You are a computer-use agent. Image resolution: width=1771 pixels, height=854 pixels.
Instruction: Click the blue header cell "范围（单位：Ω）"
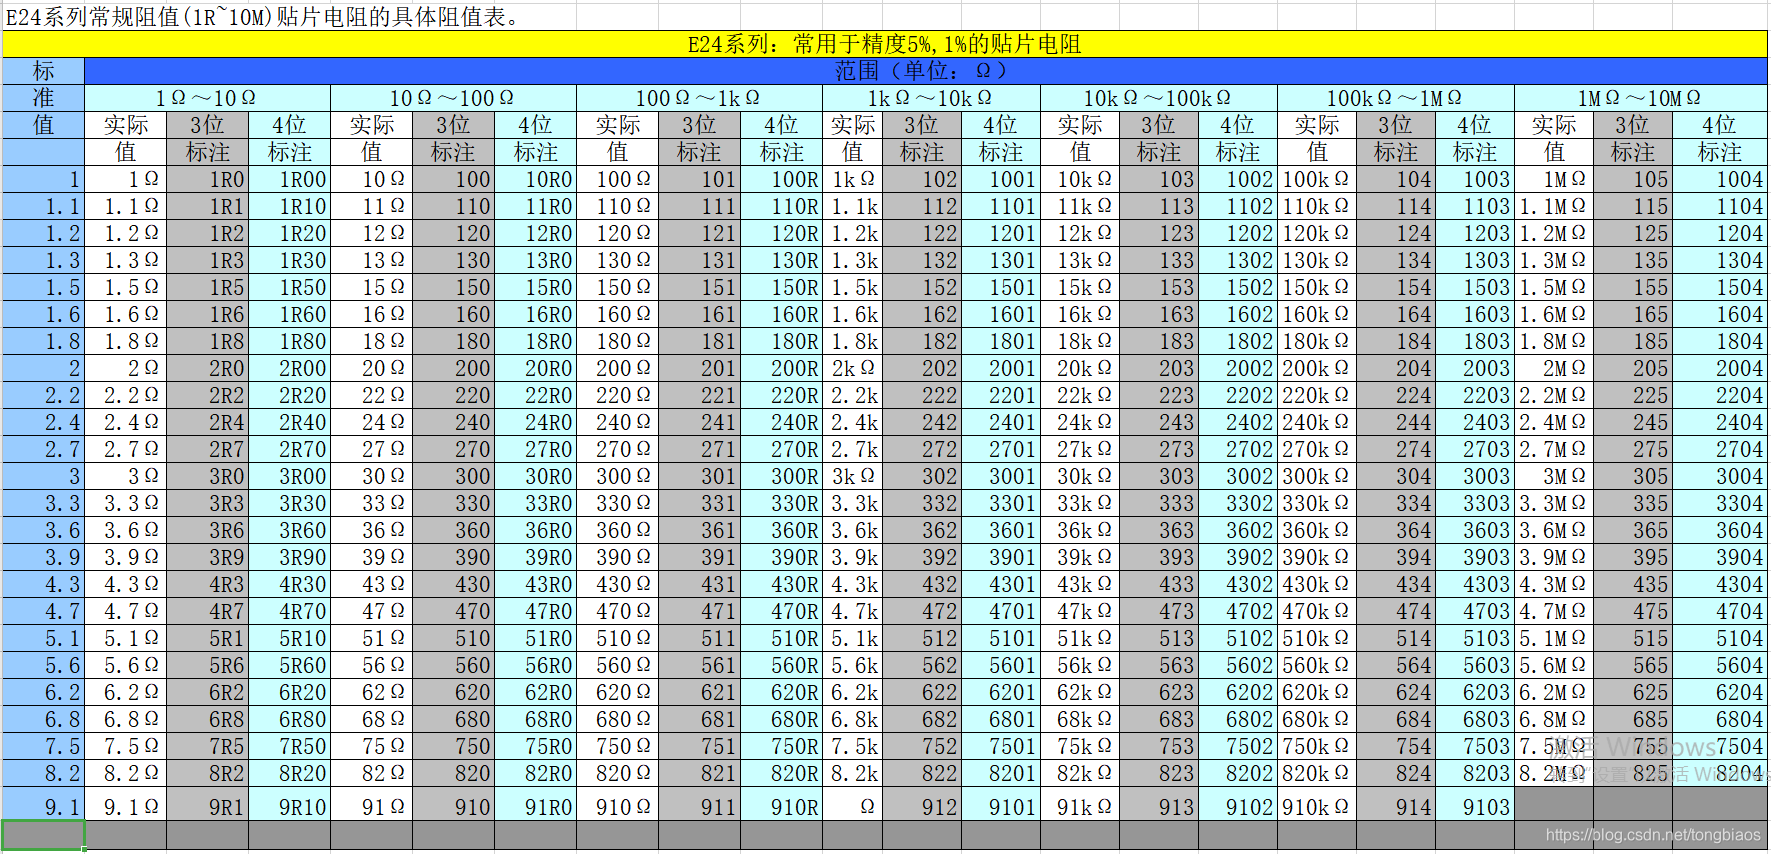(x=926, y=71)
